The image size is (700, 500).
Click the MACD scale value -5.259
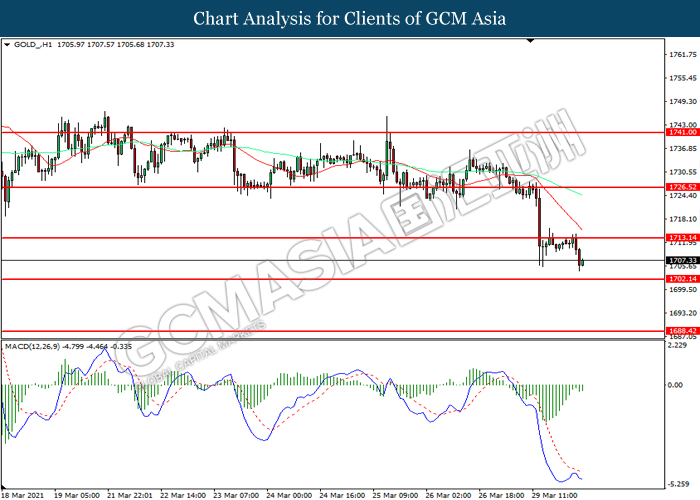click(x=679, y=484)
